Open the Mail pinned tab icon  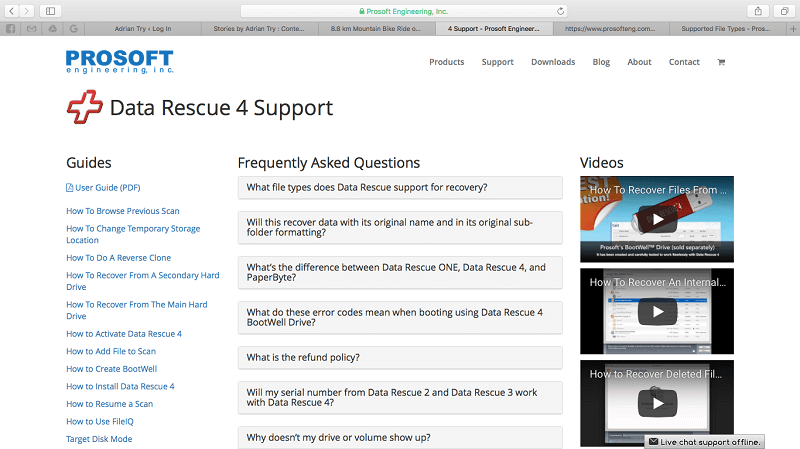32,29
